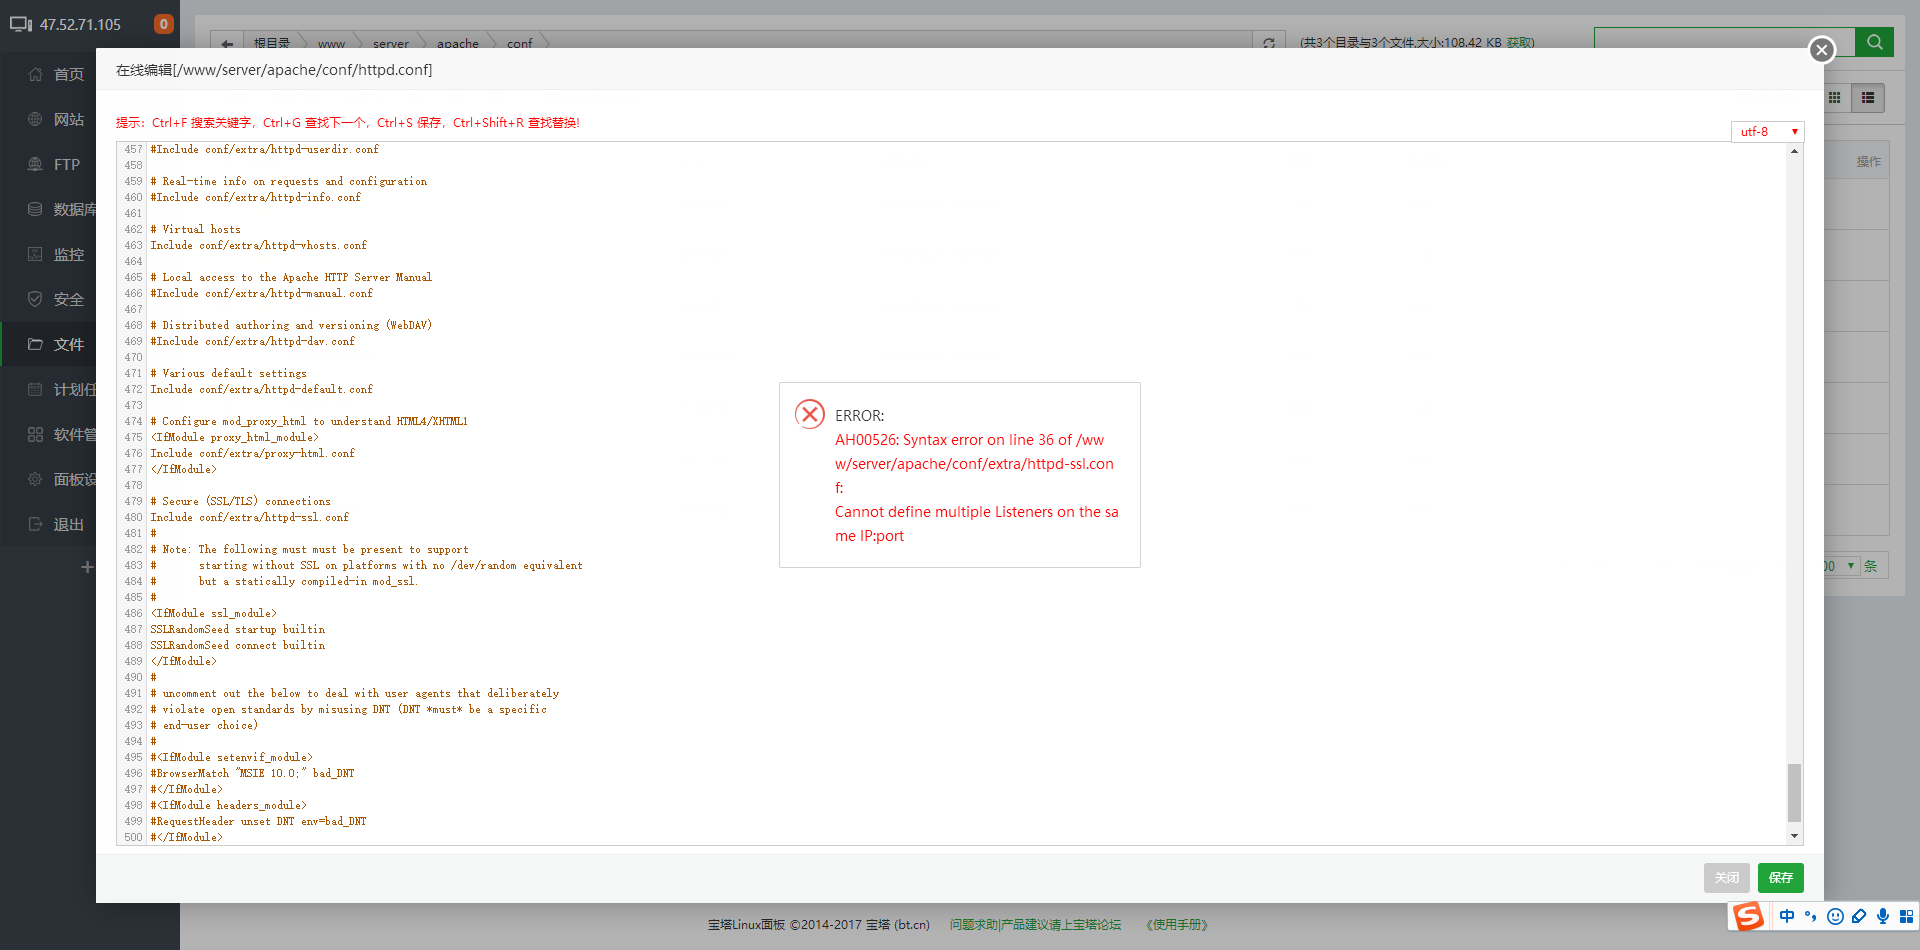
Task: Go to www in the breadcrumb path
Action: tap(331, 43)
